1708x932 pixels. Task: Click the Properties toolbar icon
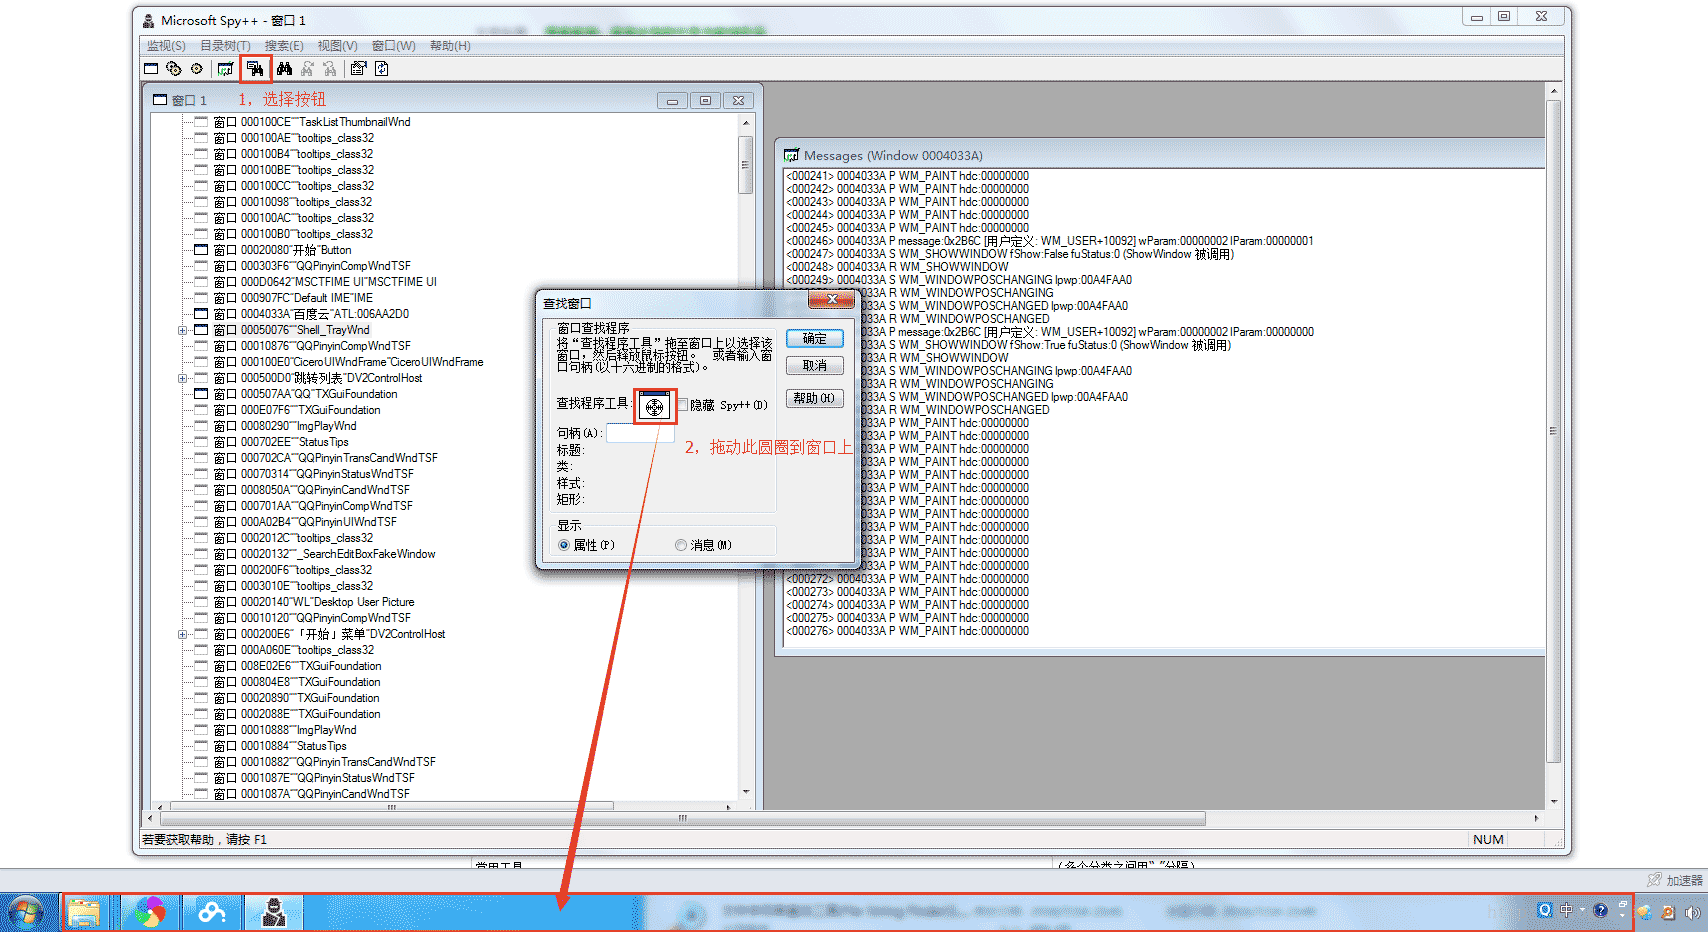click(x=358, y=69)
